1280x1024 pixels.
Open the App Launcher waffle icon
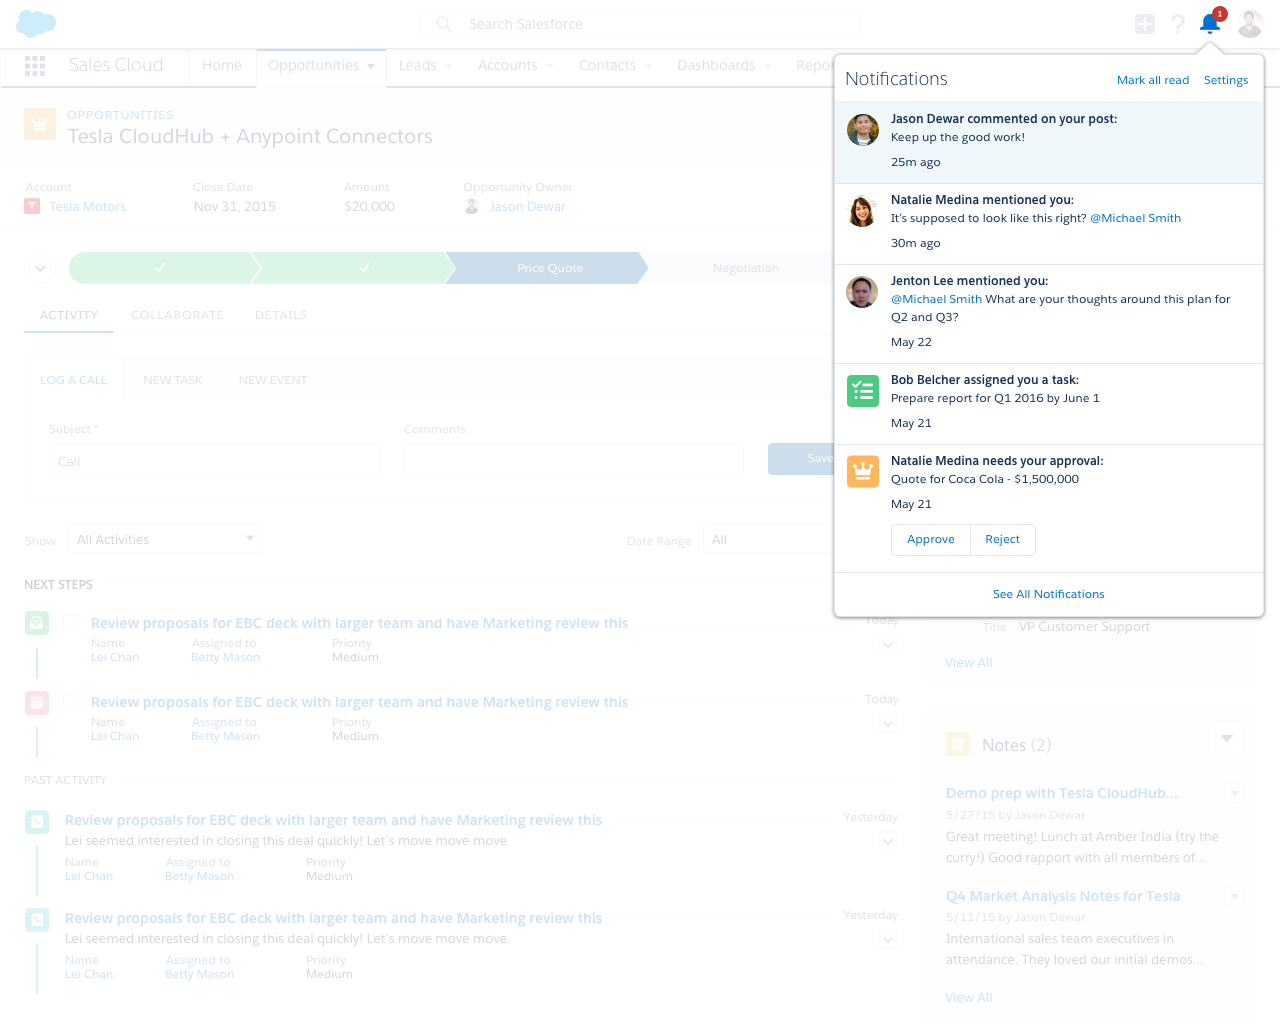(35, 66)
